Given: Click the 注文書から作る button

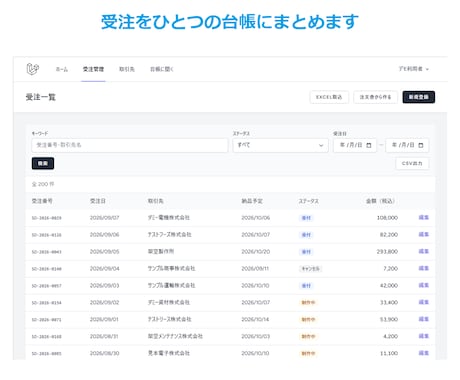Looking at the screenshot, I should [375, 97].
